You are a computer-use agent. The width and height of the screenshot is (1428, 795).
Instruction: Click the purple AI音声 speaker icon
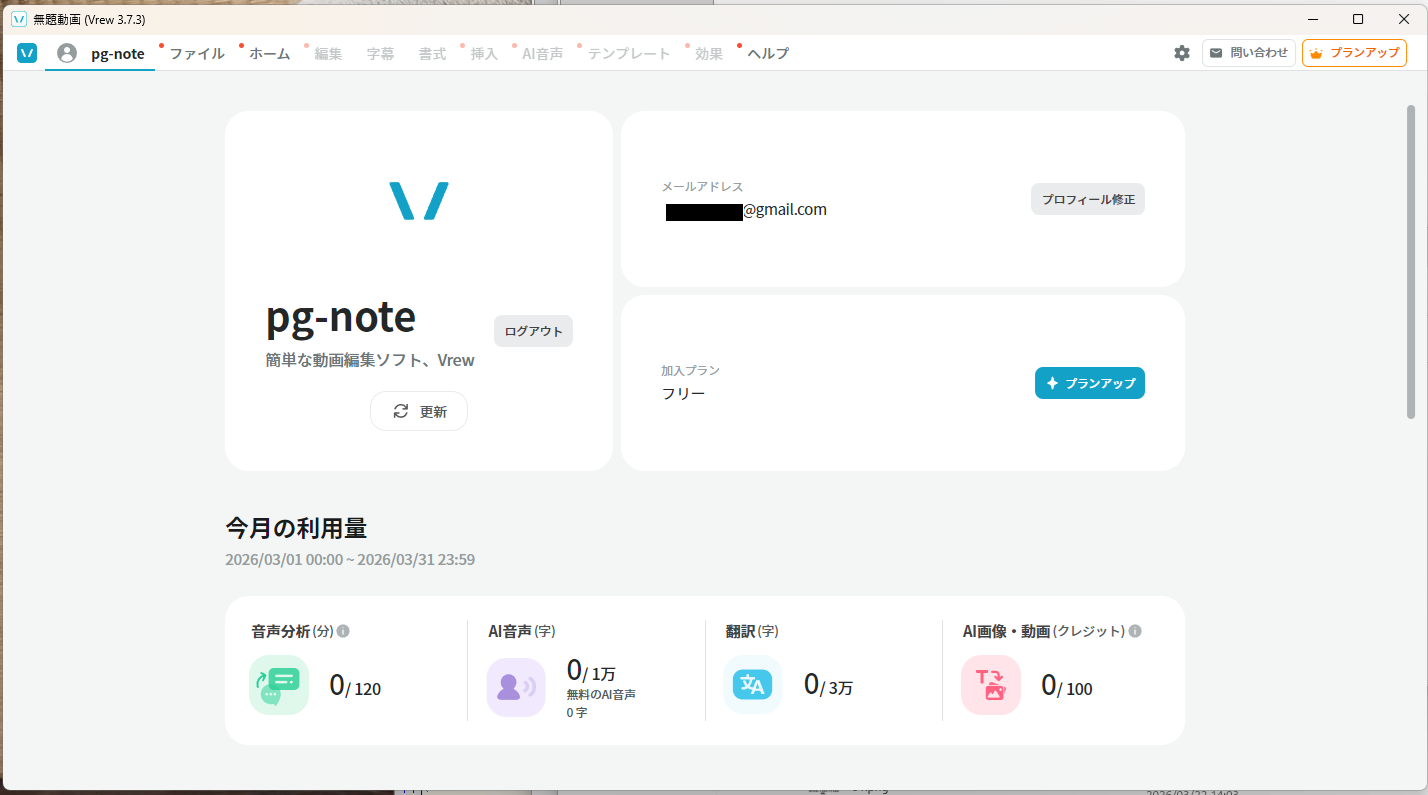tap(516, 686)
